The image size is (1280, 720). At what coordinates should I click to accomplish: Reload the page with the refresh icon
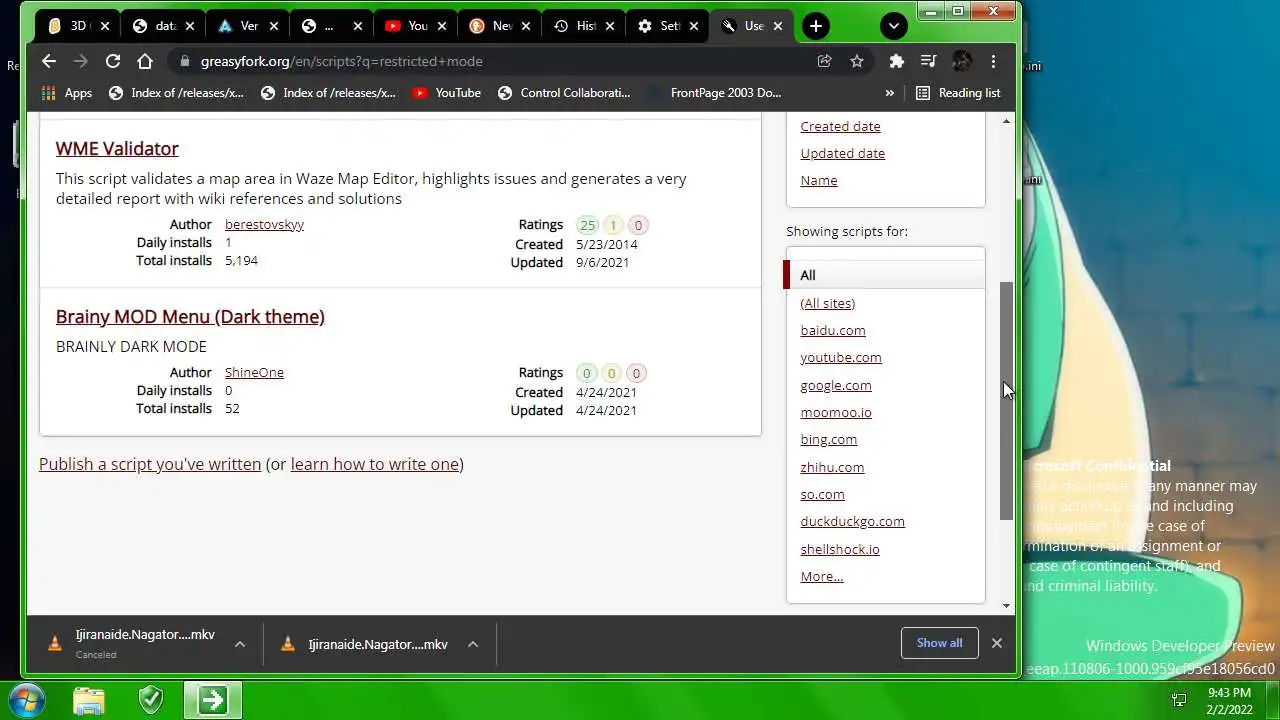pos(113,61)
